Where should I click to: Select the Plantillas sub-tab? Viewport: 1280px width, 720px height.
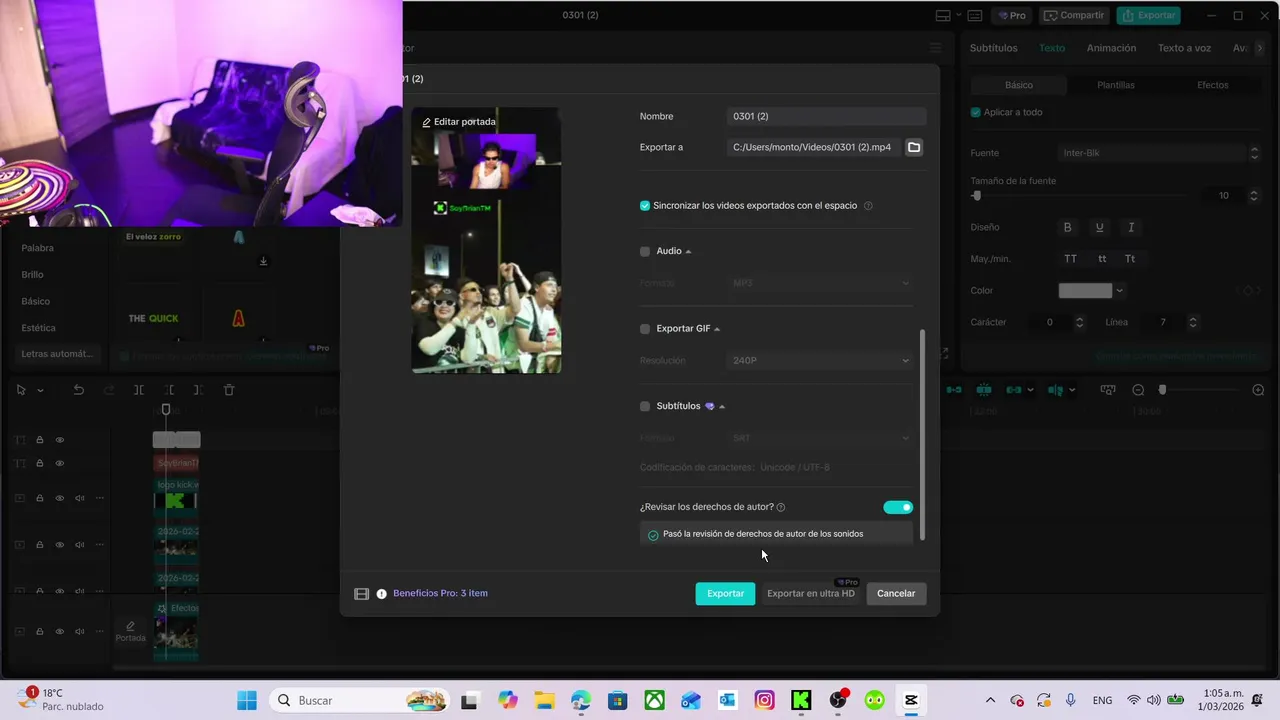(1115, 85)
